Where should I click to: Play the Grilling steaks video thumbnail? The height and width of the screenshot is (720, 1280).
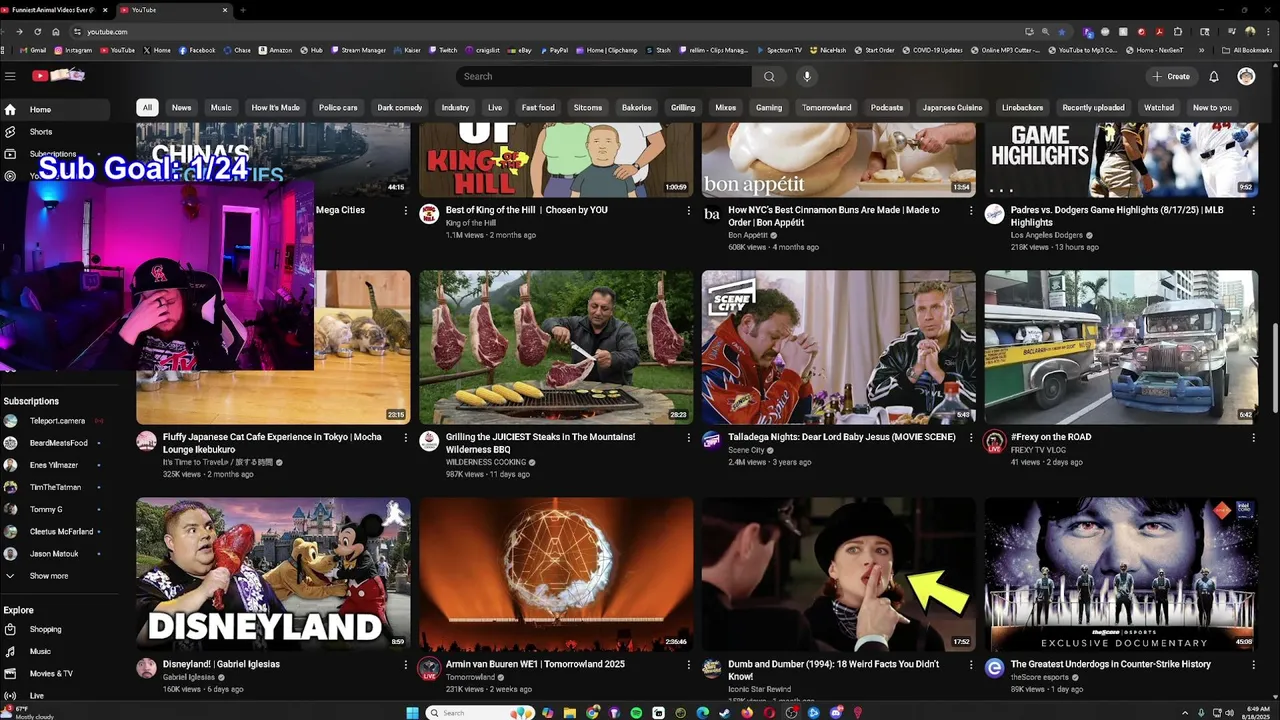point(556,347)
